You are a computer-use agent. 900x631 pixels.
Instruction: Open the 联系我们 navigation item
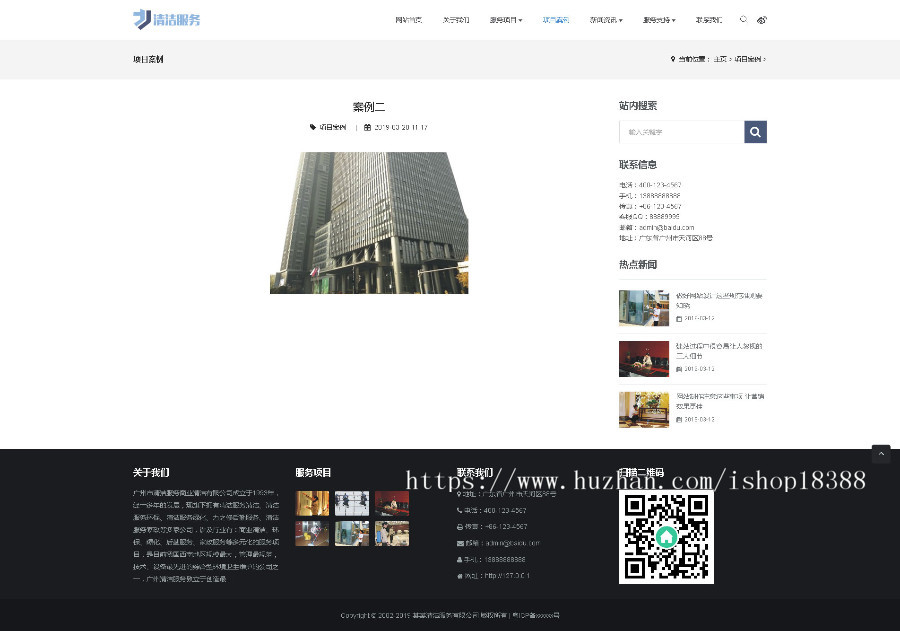coord(709,19)
